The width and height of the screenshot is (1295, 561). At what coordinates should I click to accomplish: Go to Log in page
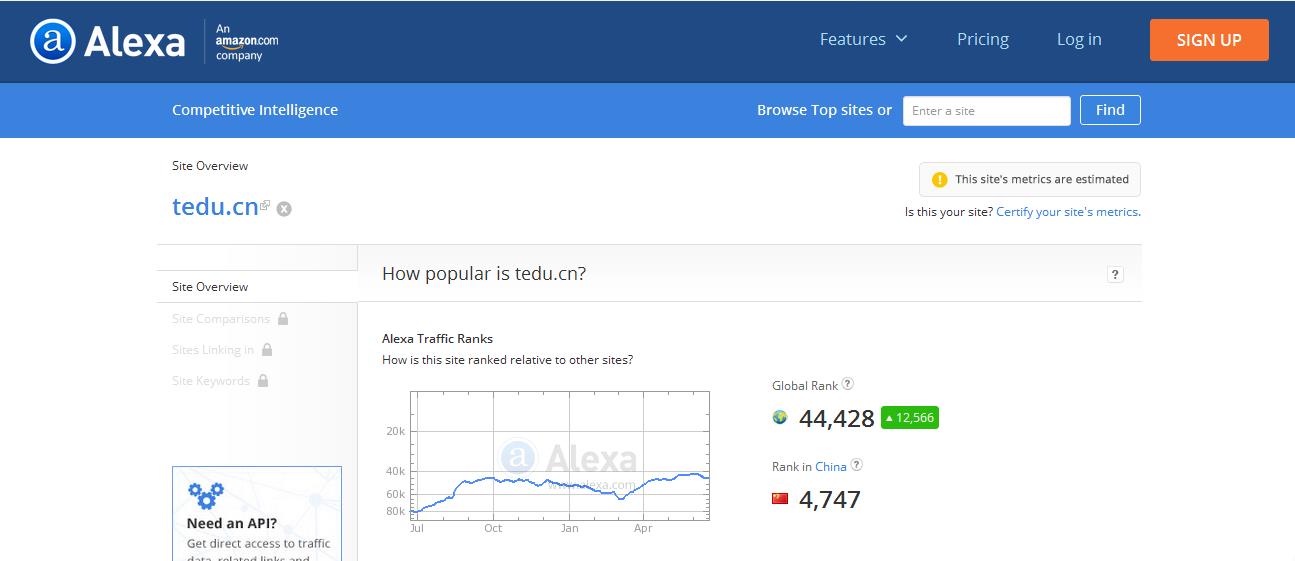pyautogui.click(x=1079, y=39)
